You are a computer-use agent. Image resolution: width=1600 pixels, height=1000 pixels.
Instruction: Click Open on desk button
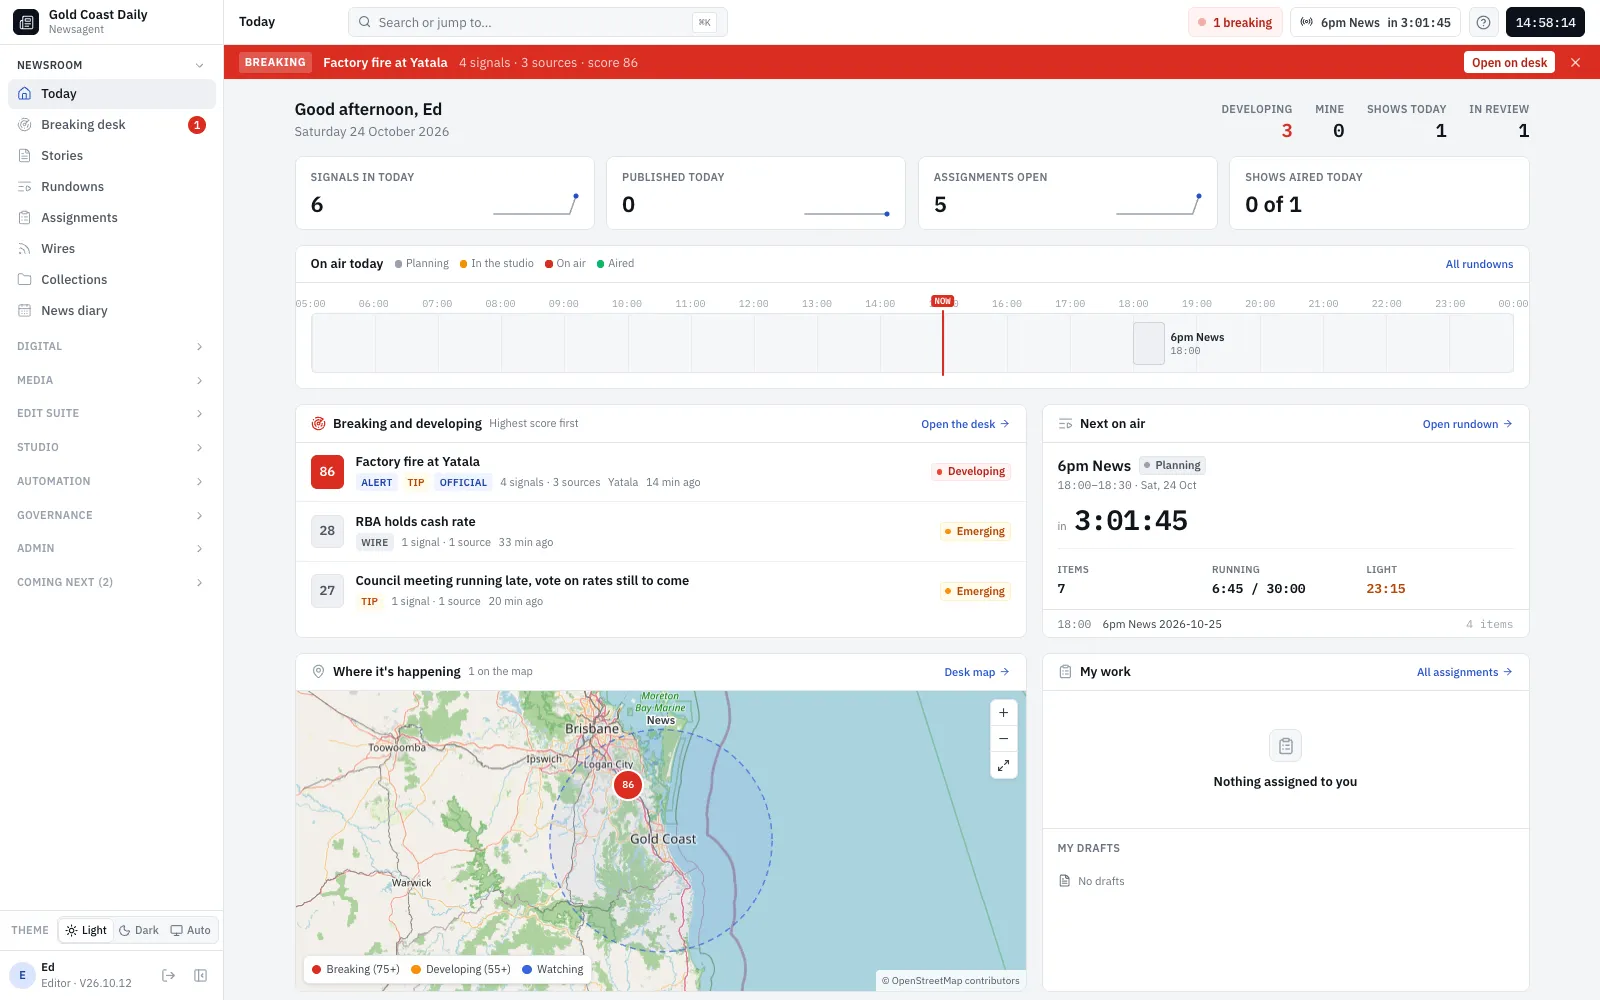click(x=1509, y=62)
